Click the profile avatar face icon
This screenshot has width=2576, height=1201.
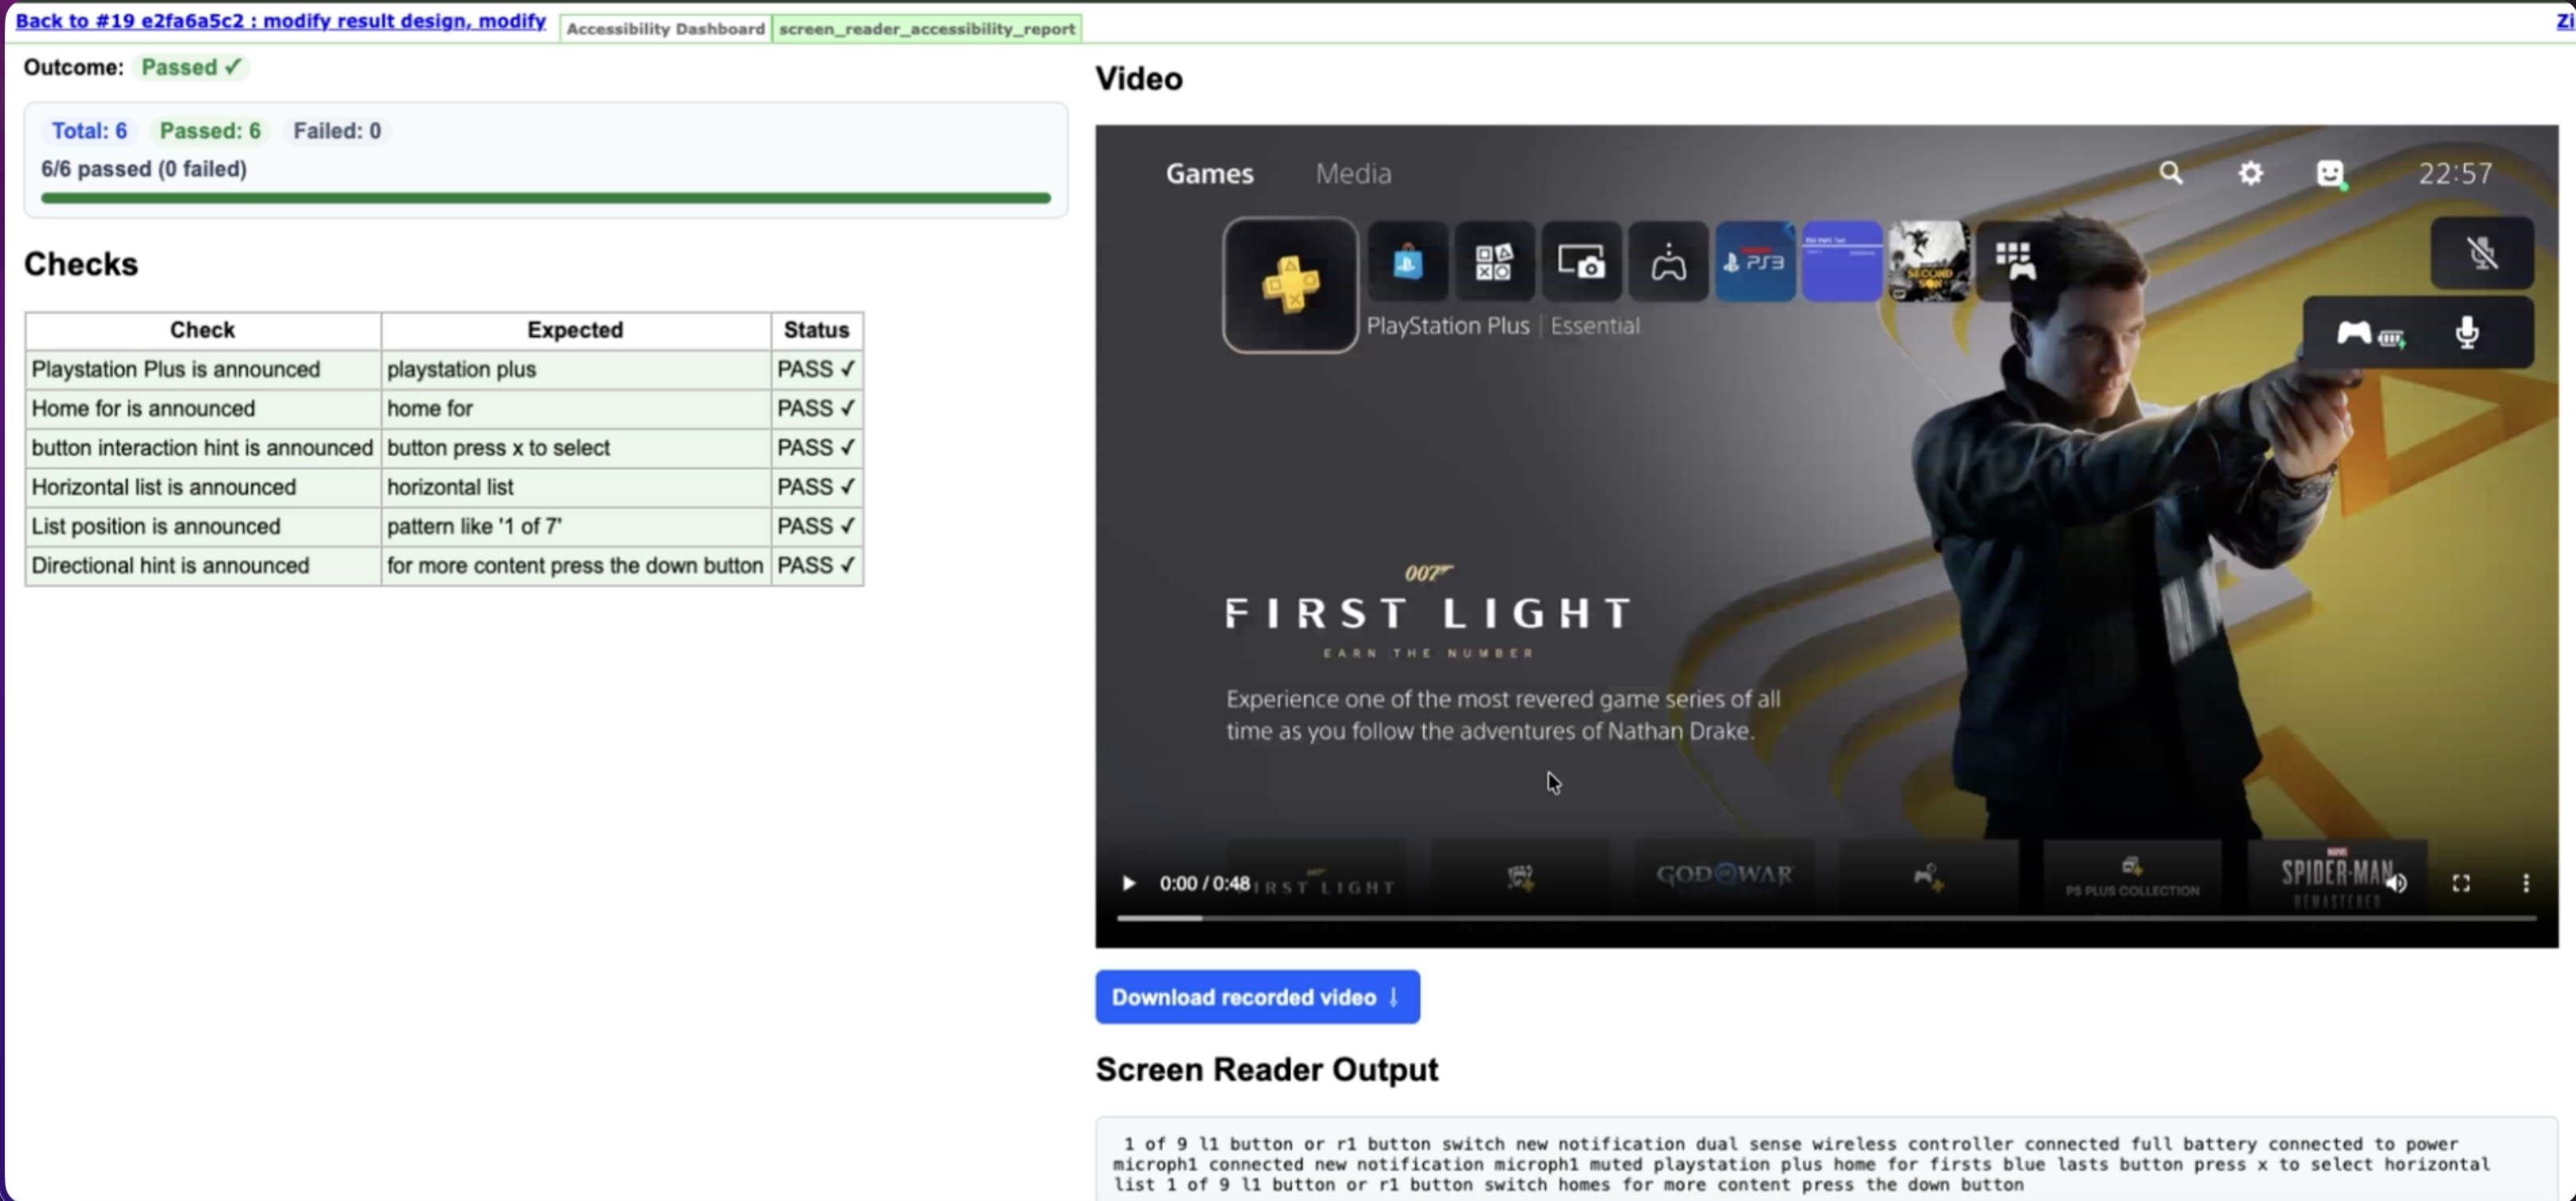coord(2331,174)
